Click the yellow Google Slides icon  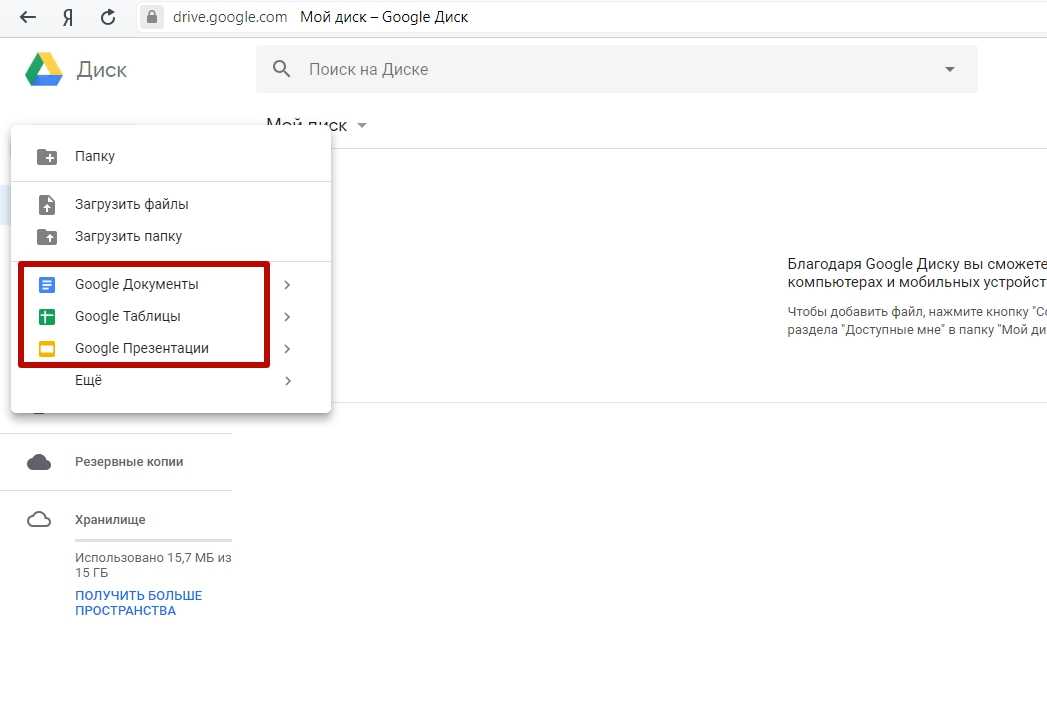click(47, 349)
